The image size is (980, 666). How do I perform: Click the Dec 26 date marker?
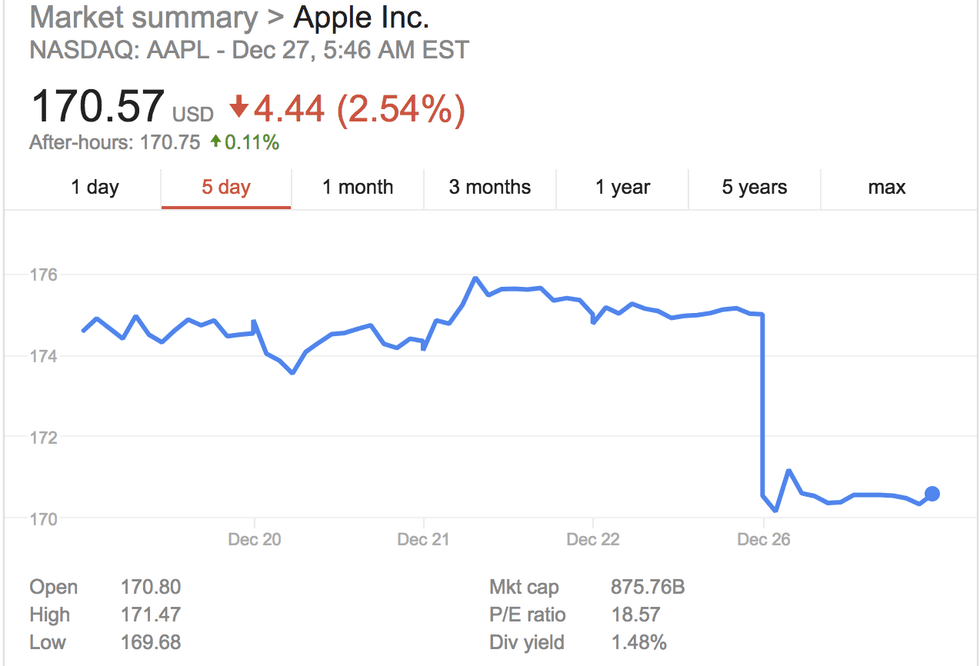coord(763,539)
